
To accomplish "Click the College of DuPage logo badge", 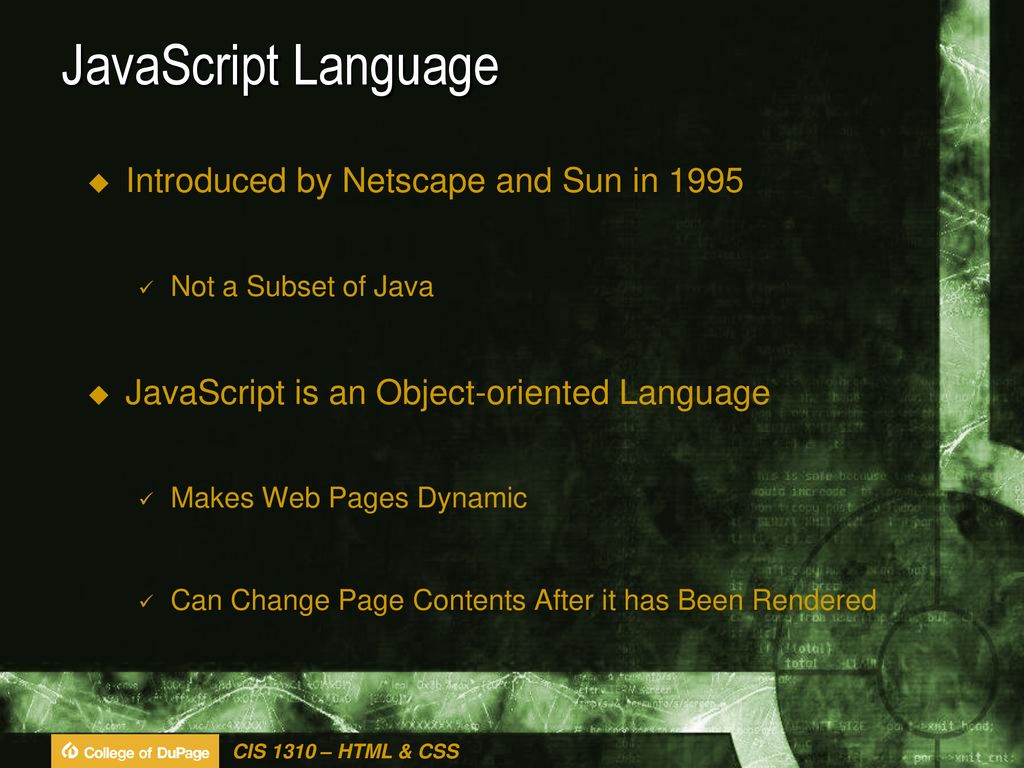I will click(135, 752).
